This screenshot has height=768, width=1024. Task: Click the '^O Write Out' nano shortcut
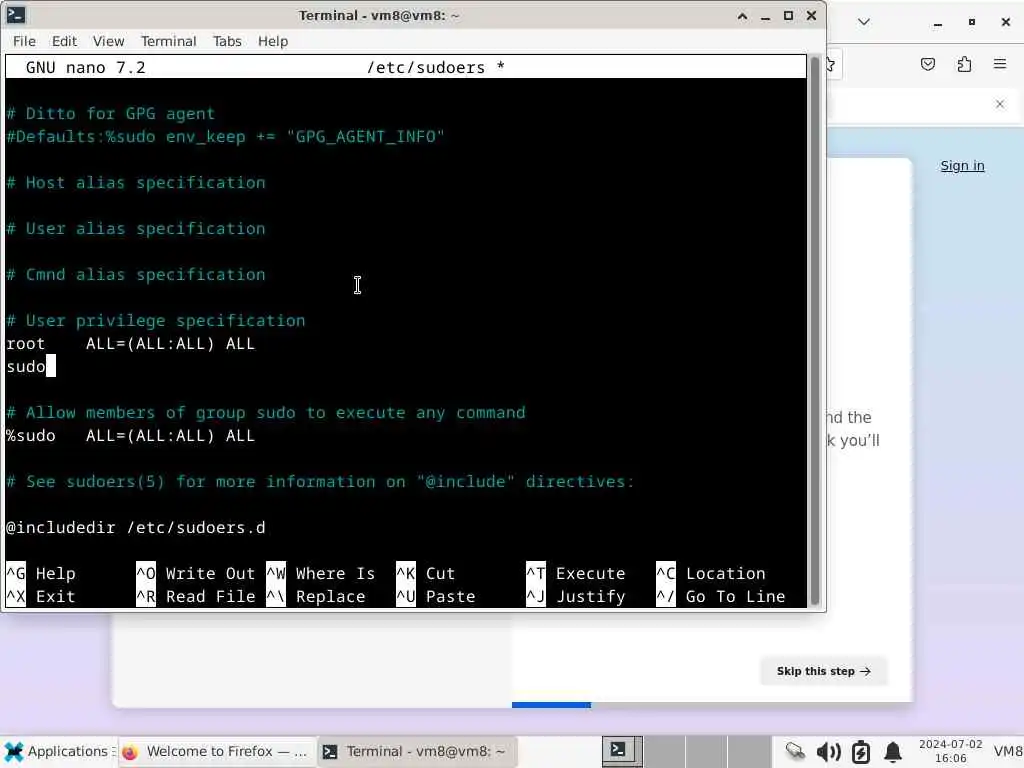click(195, 573)
